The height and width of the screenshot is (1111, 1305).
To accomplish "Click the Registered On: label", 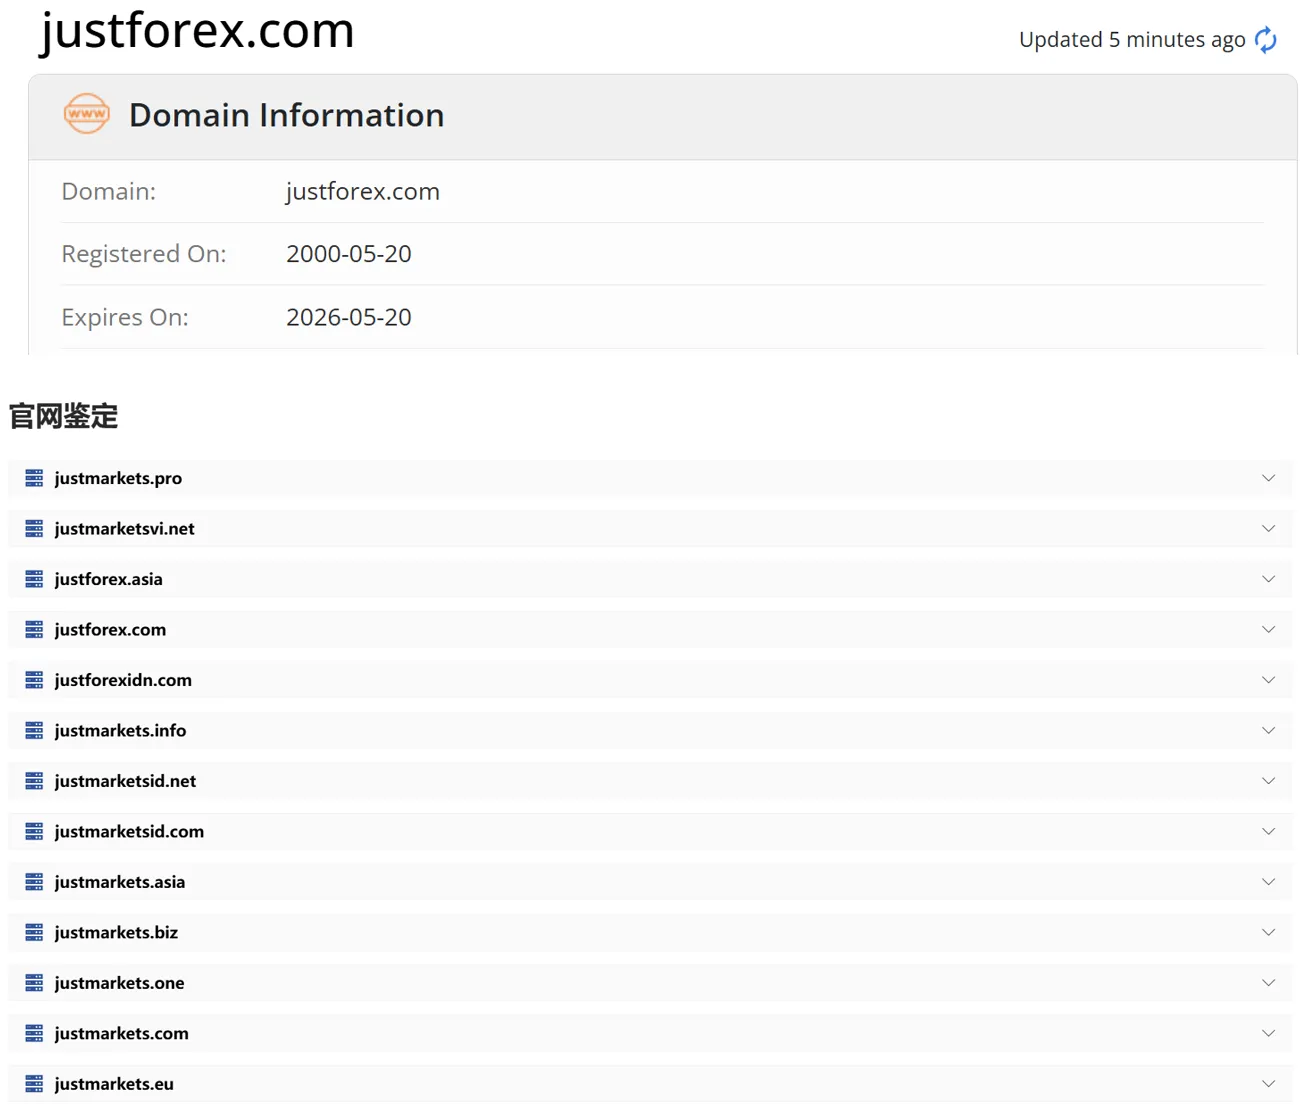I will [144, 254].
